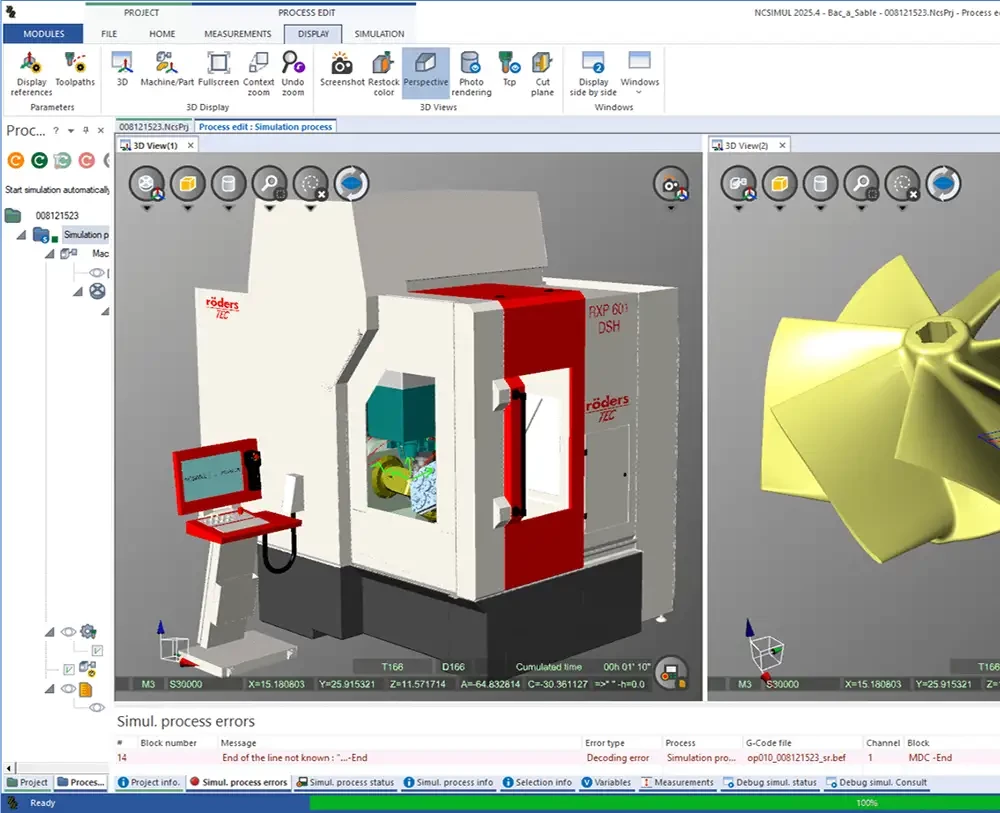
Task: Toggle eye visibility next to gear tree item
Action: tap(68, 632)
